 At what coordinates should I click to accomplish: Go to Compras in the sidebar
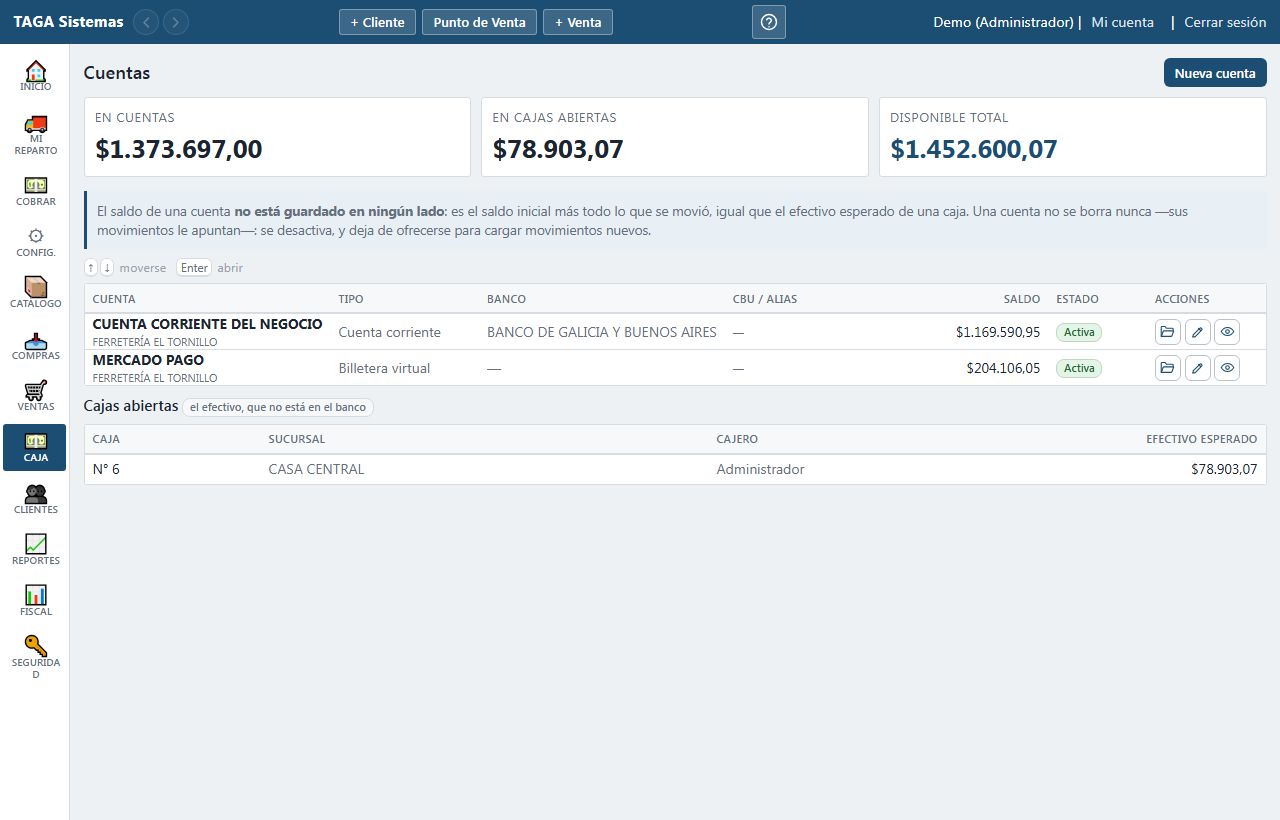click(35, 345)
